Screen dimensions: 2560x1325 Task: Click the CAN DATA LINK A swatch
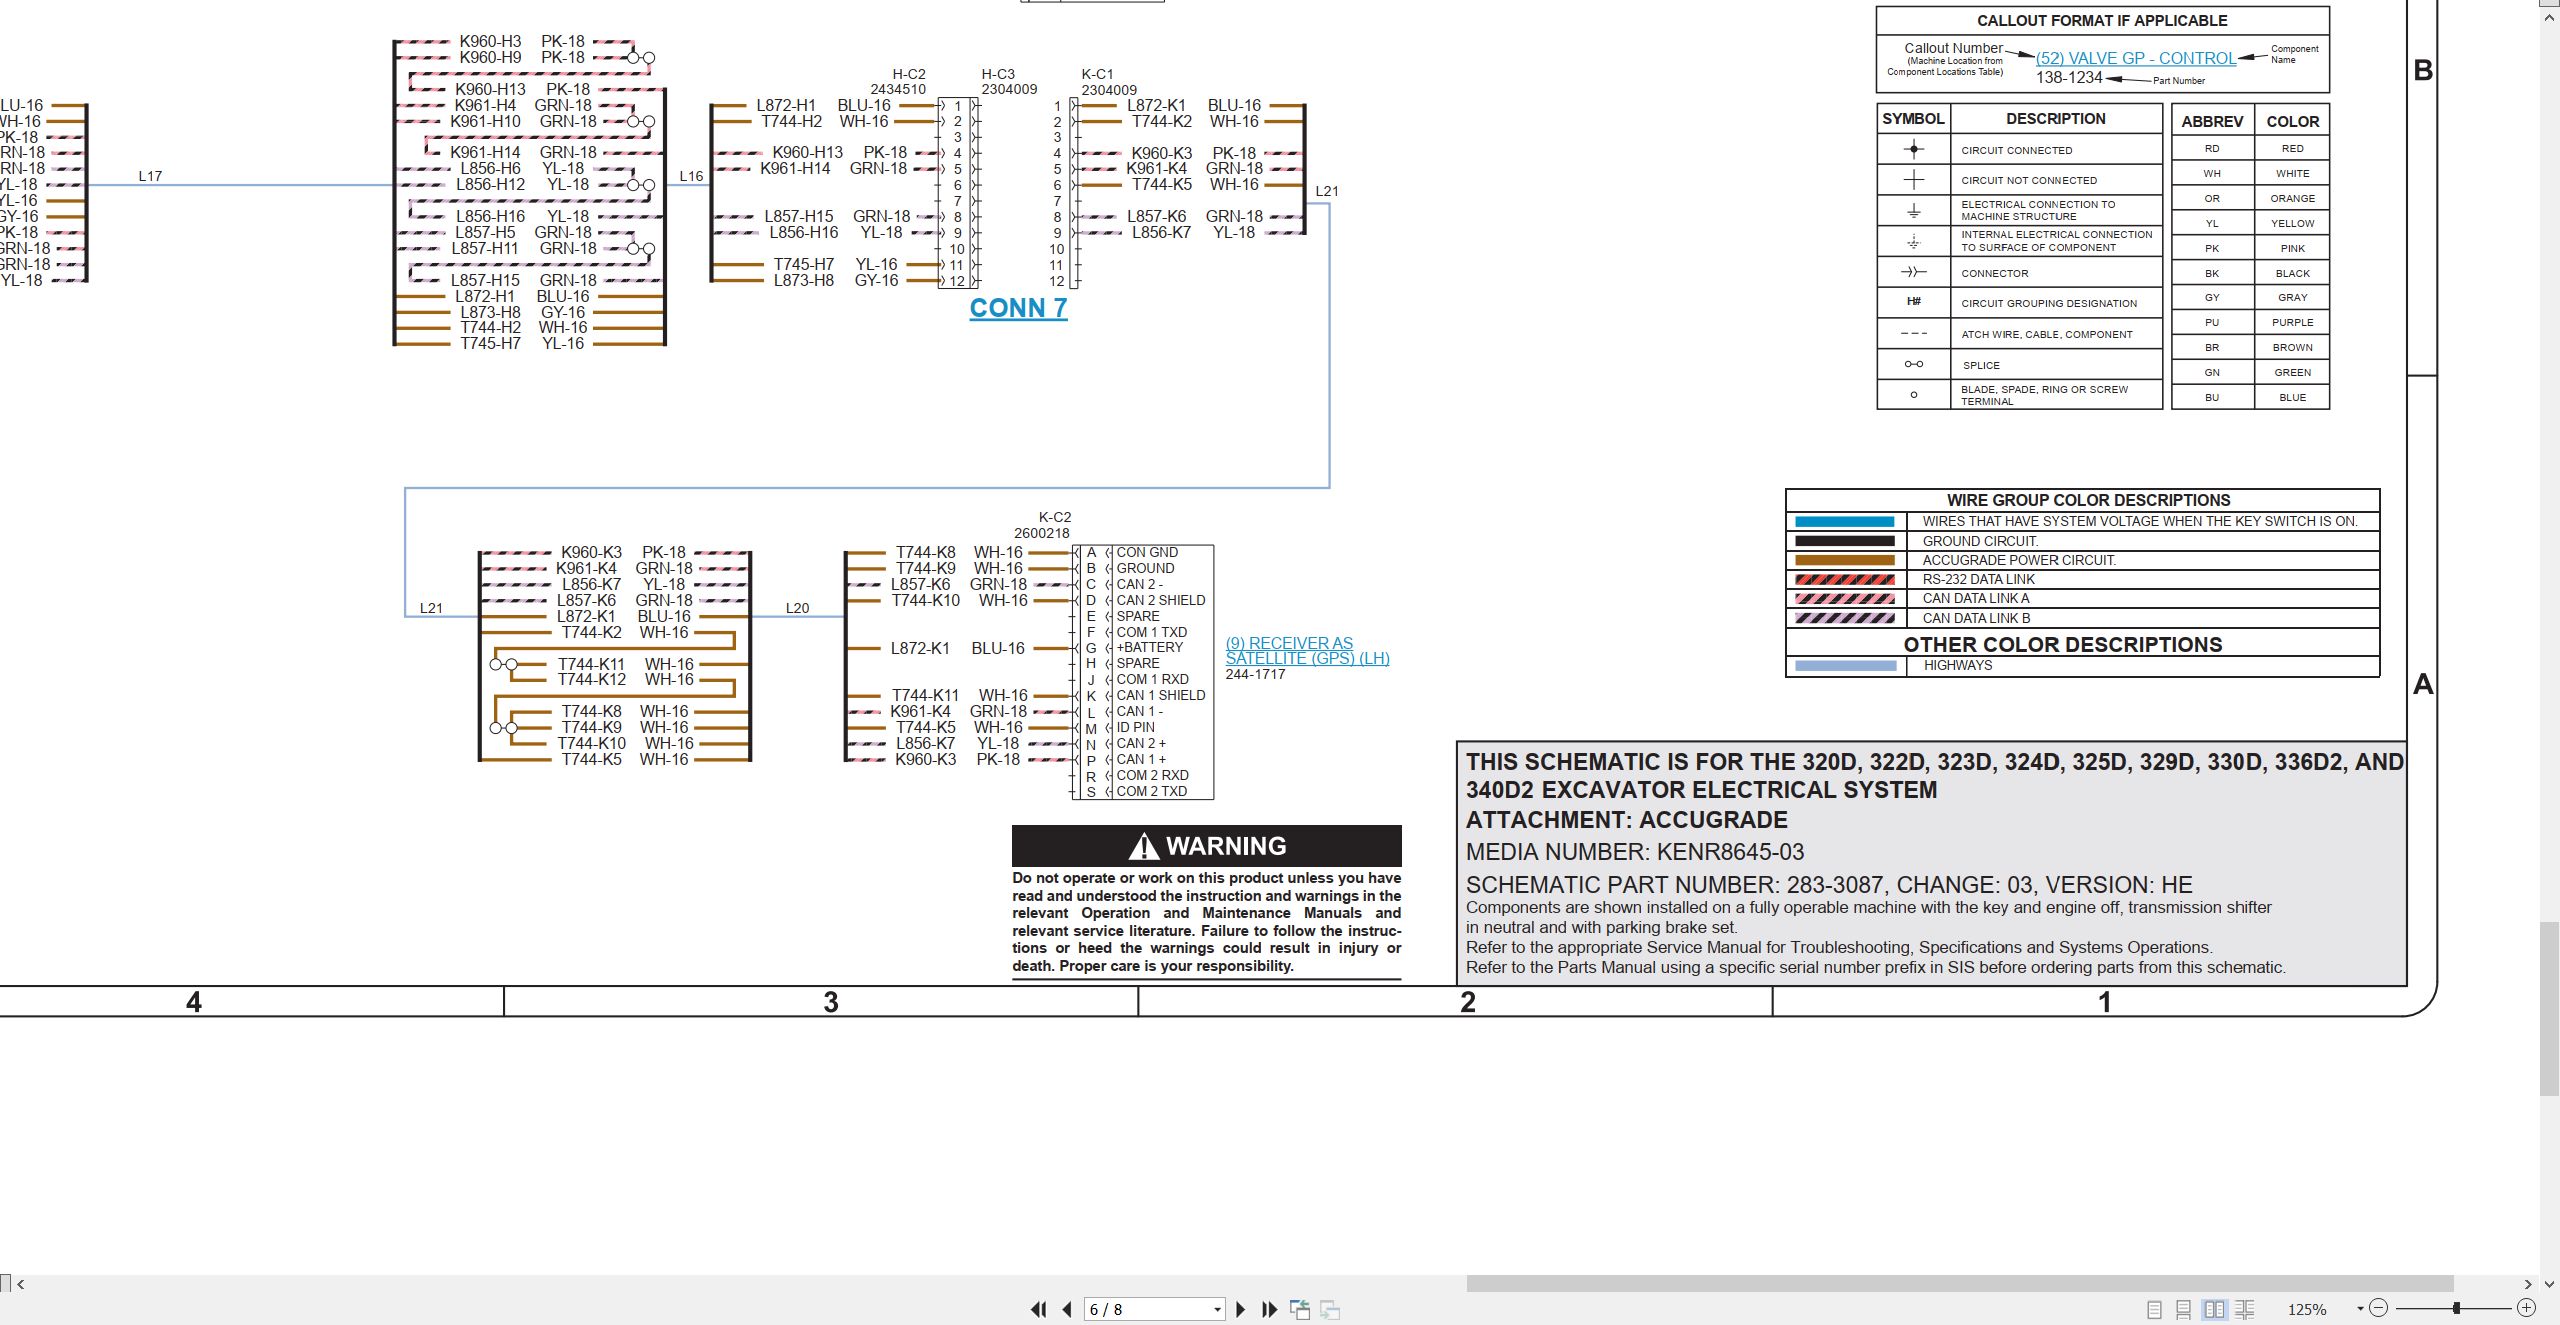(x=1845, y=598)
